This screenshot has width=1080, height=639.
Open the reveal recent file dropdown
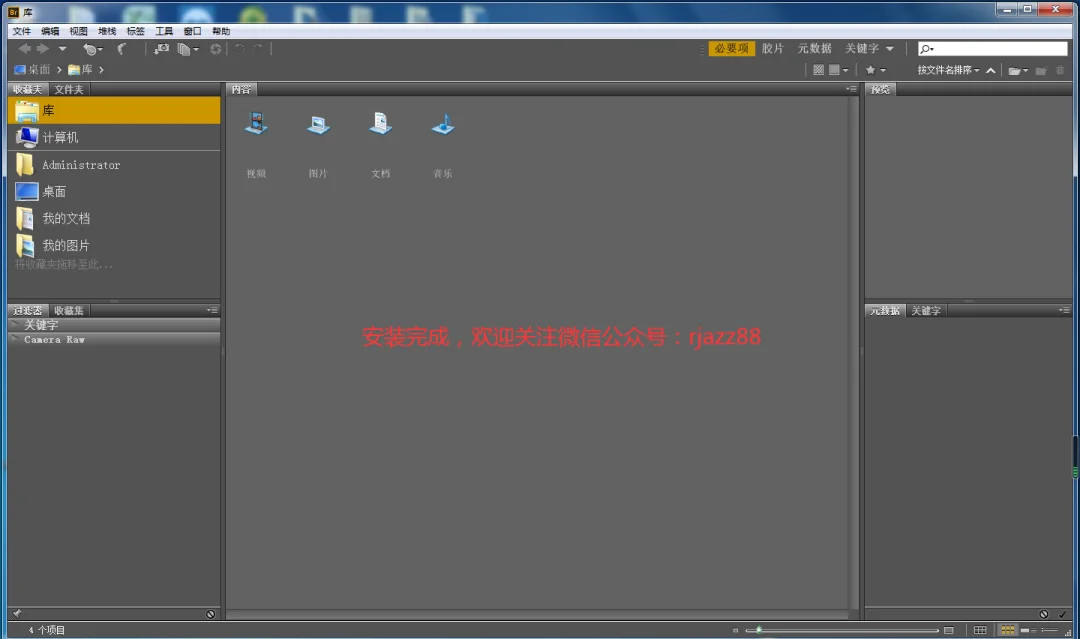pos(92,49)
